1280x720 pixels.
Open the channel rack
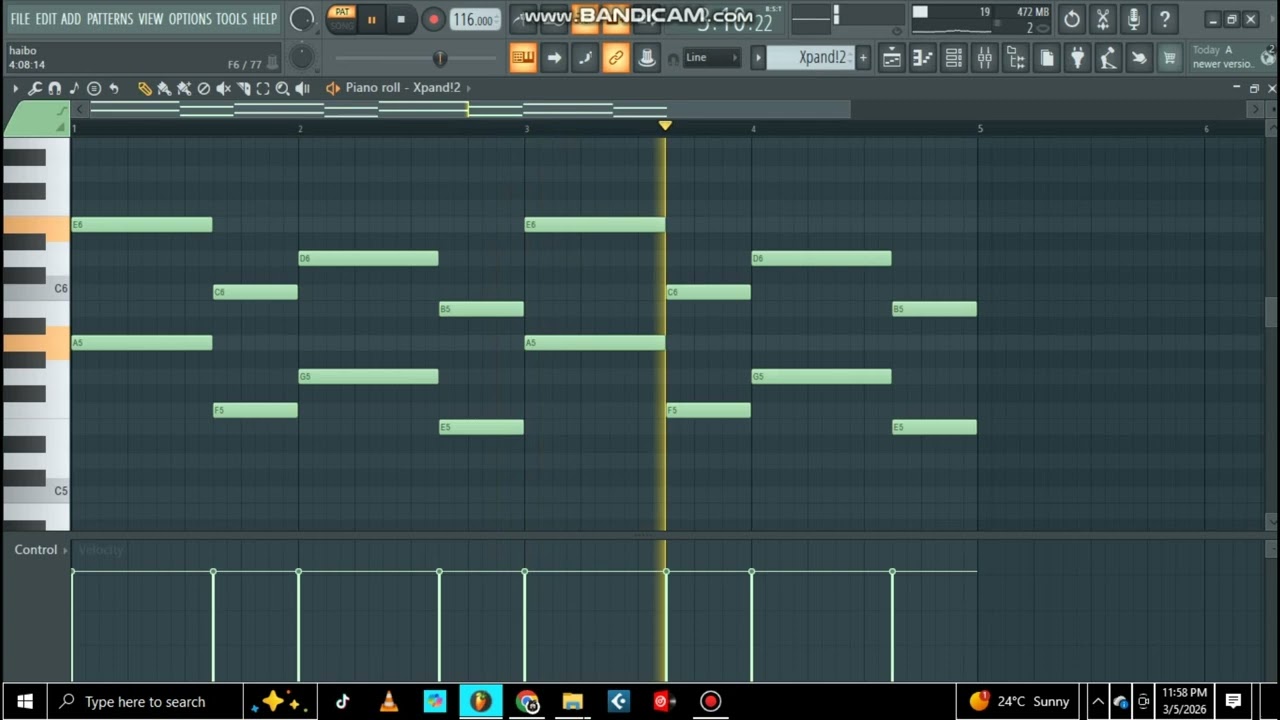(x=954, y=58)
